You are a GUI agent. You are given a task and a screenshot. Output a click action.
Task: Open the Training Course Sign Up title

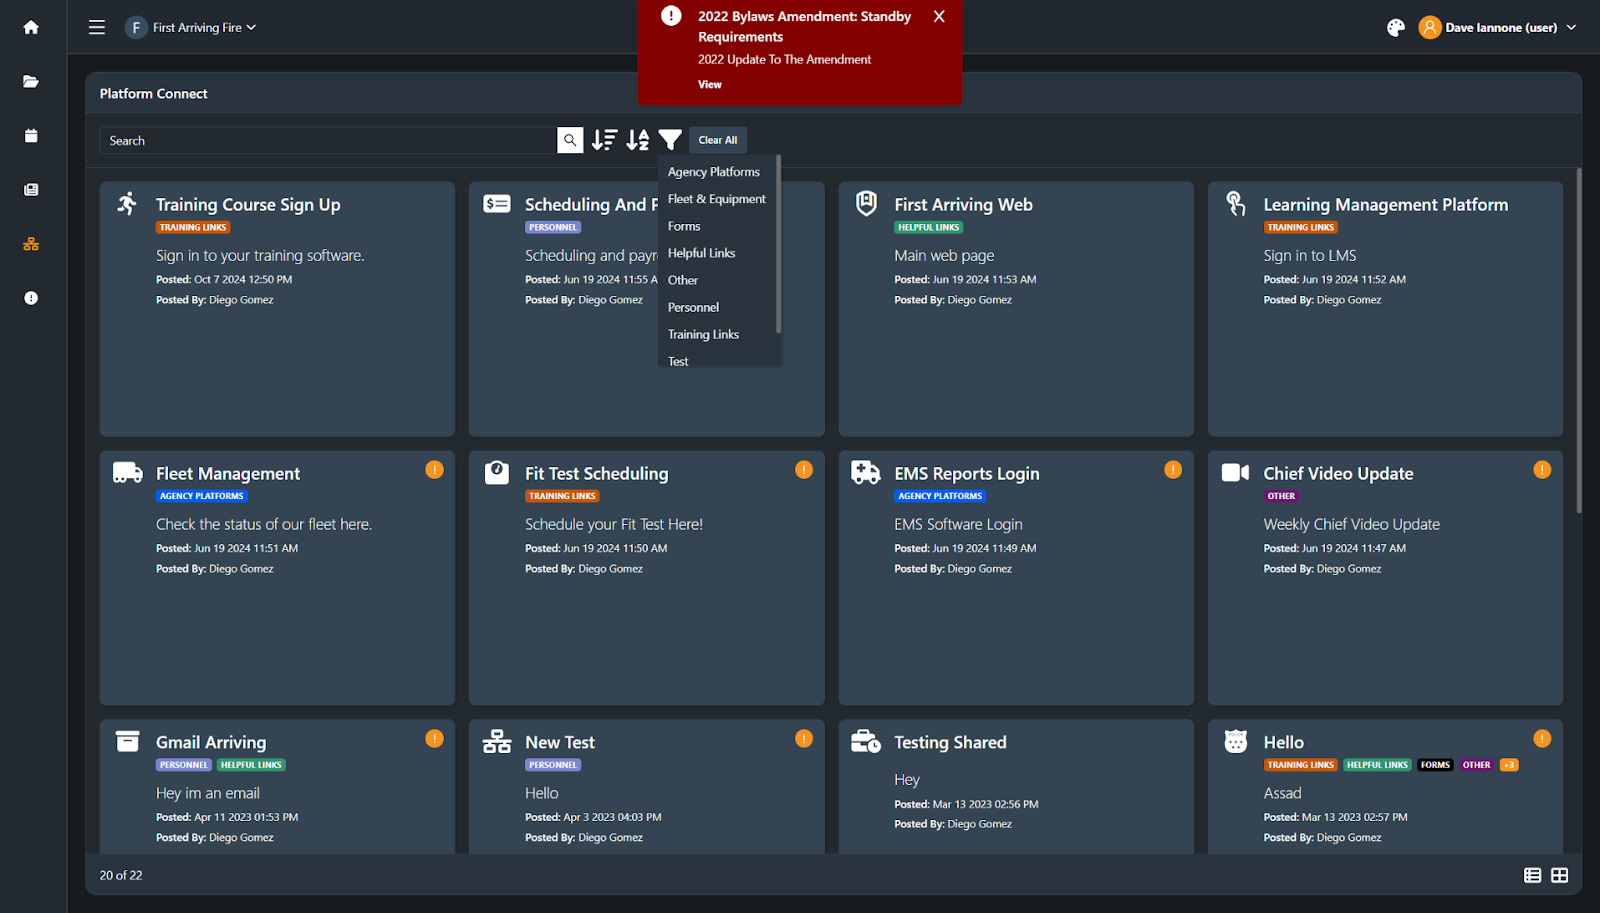(x=248, y=204)
